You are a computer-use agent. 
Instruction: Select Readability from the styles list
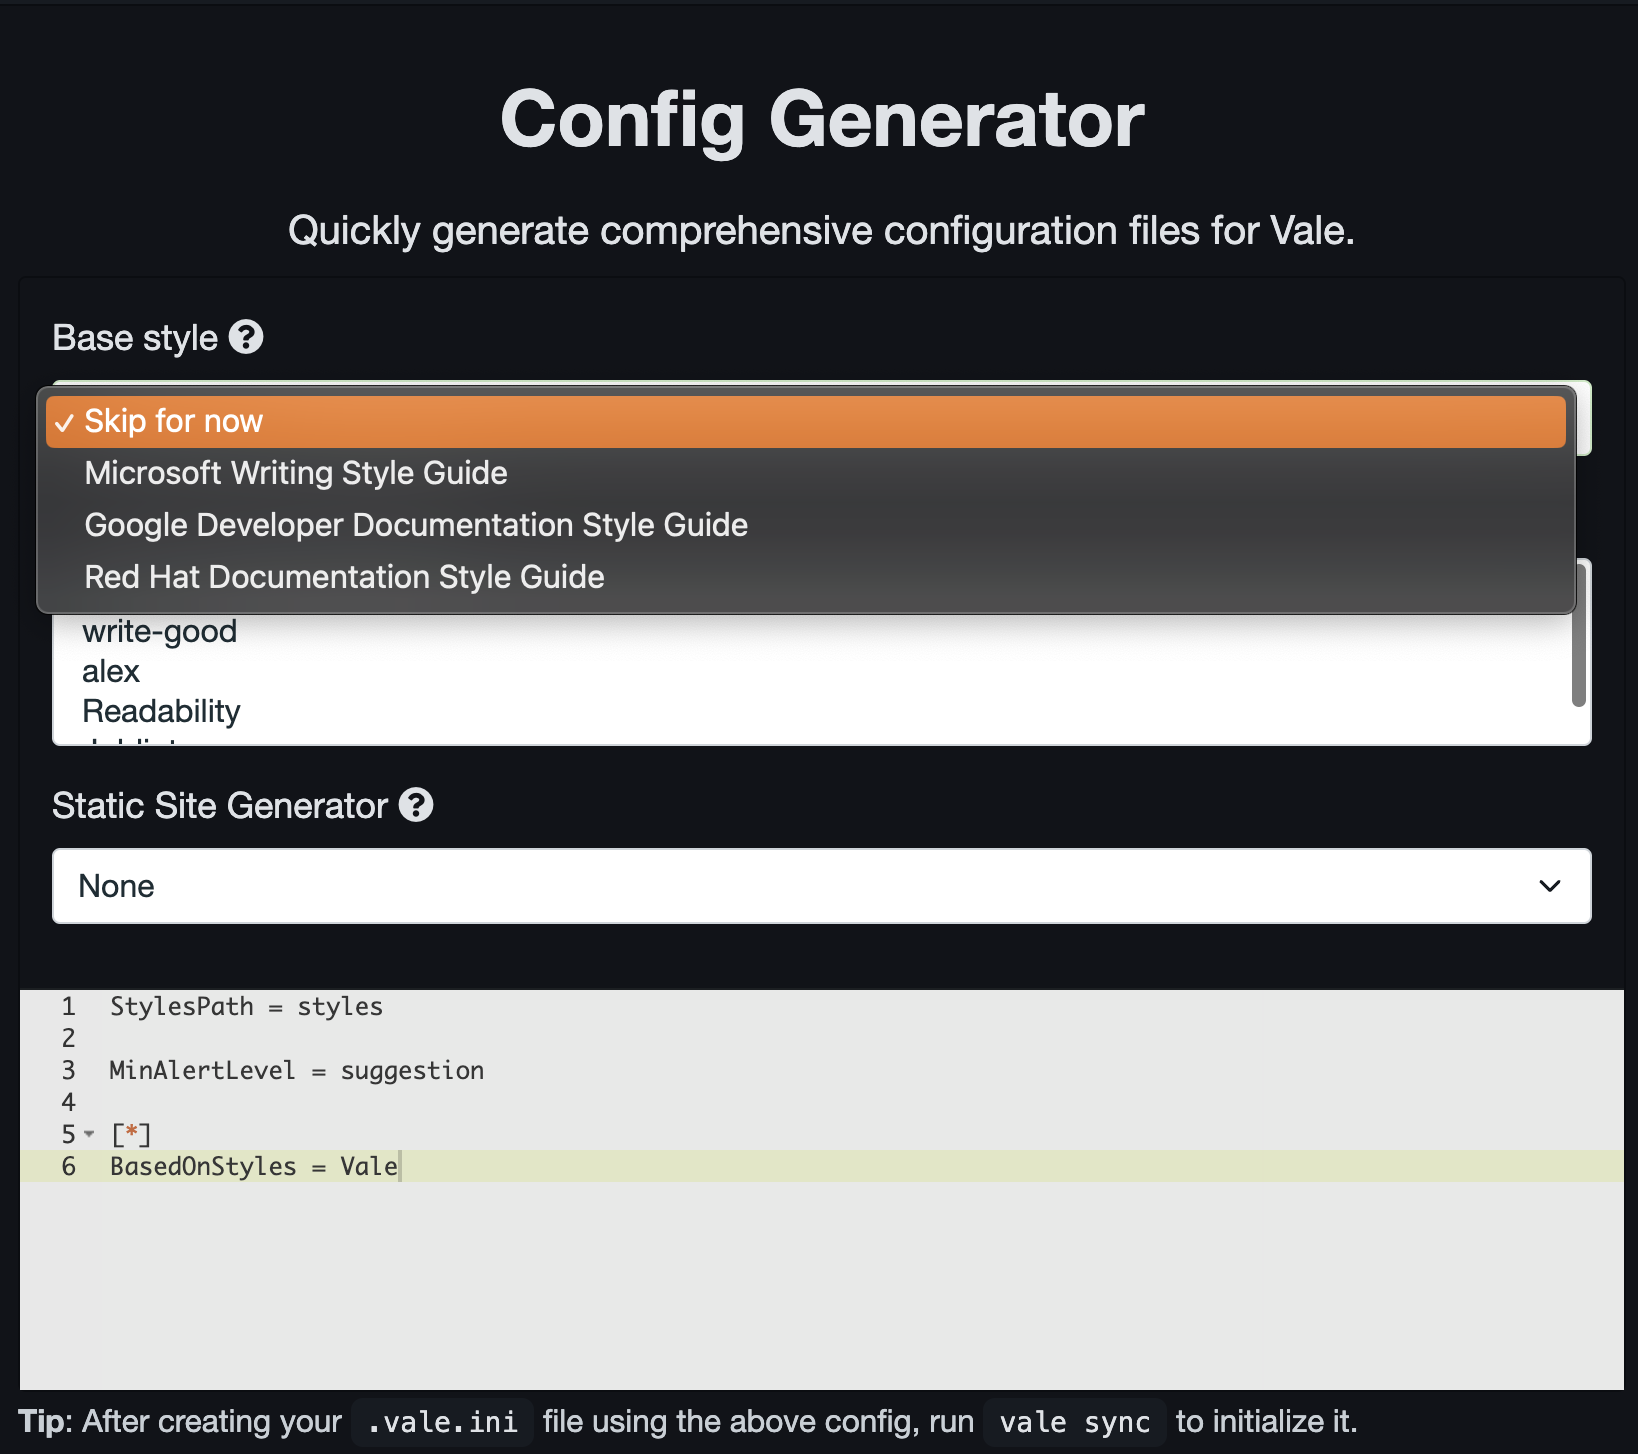pos(161,710)
